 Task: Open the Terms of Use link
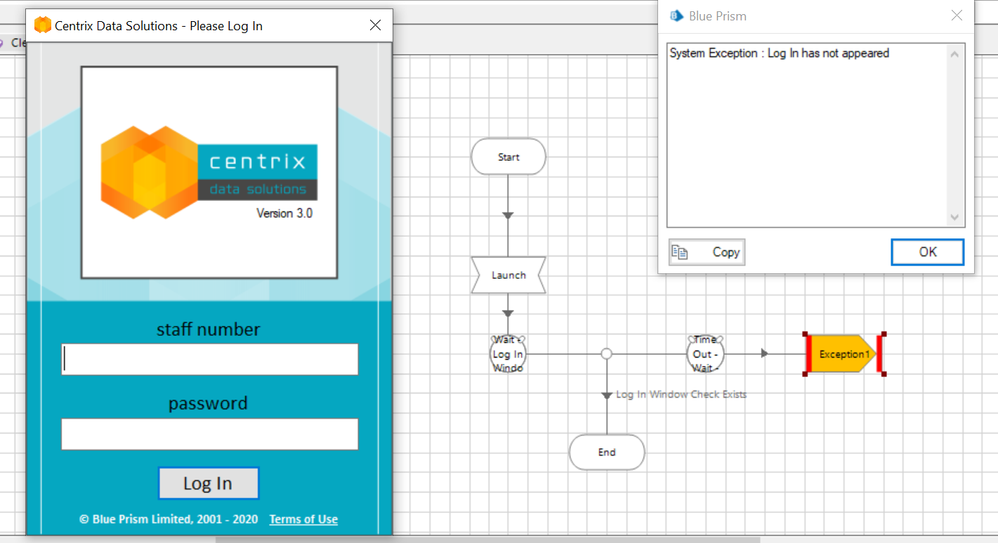(304, 519)
